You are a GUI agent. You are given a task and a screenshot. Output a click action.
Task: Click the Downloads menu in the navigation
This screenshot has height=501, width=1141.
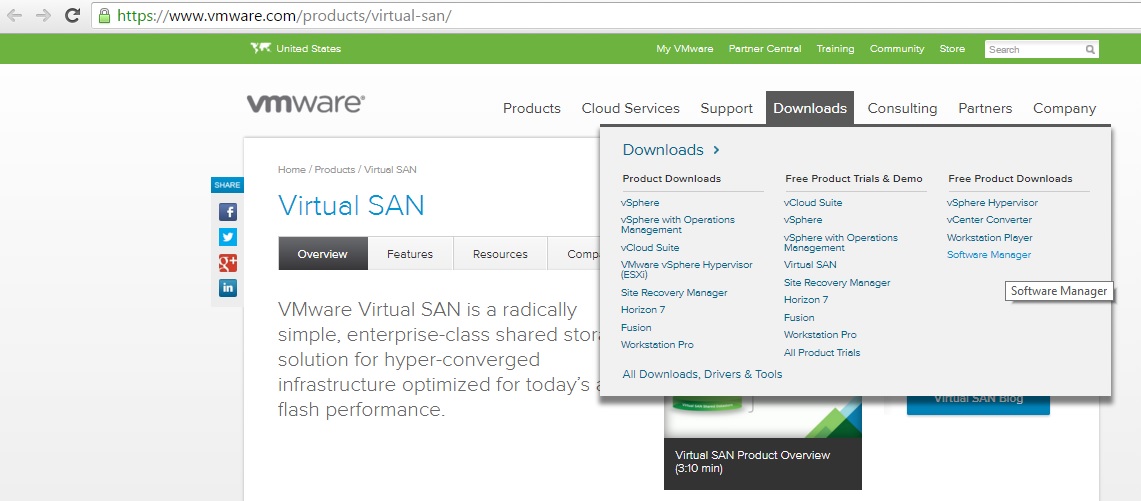tap(810, 109)
